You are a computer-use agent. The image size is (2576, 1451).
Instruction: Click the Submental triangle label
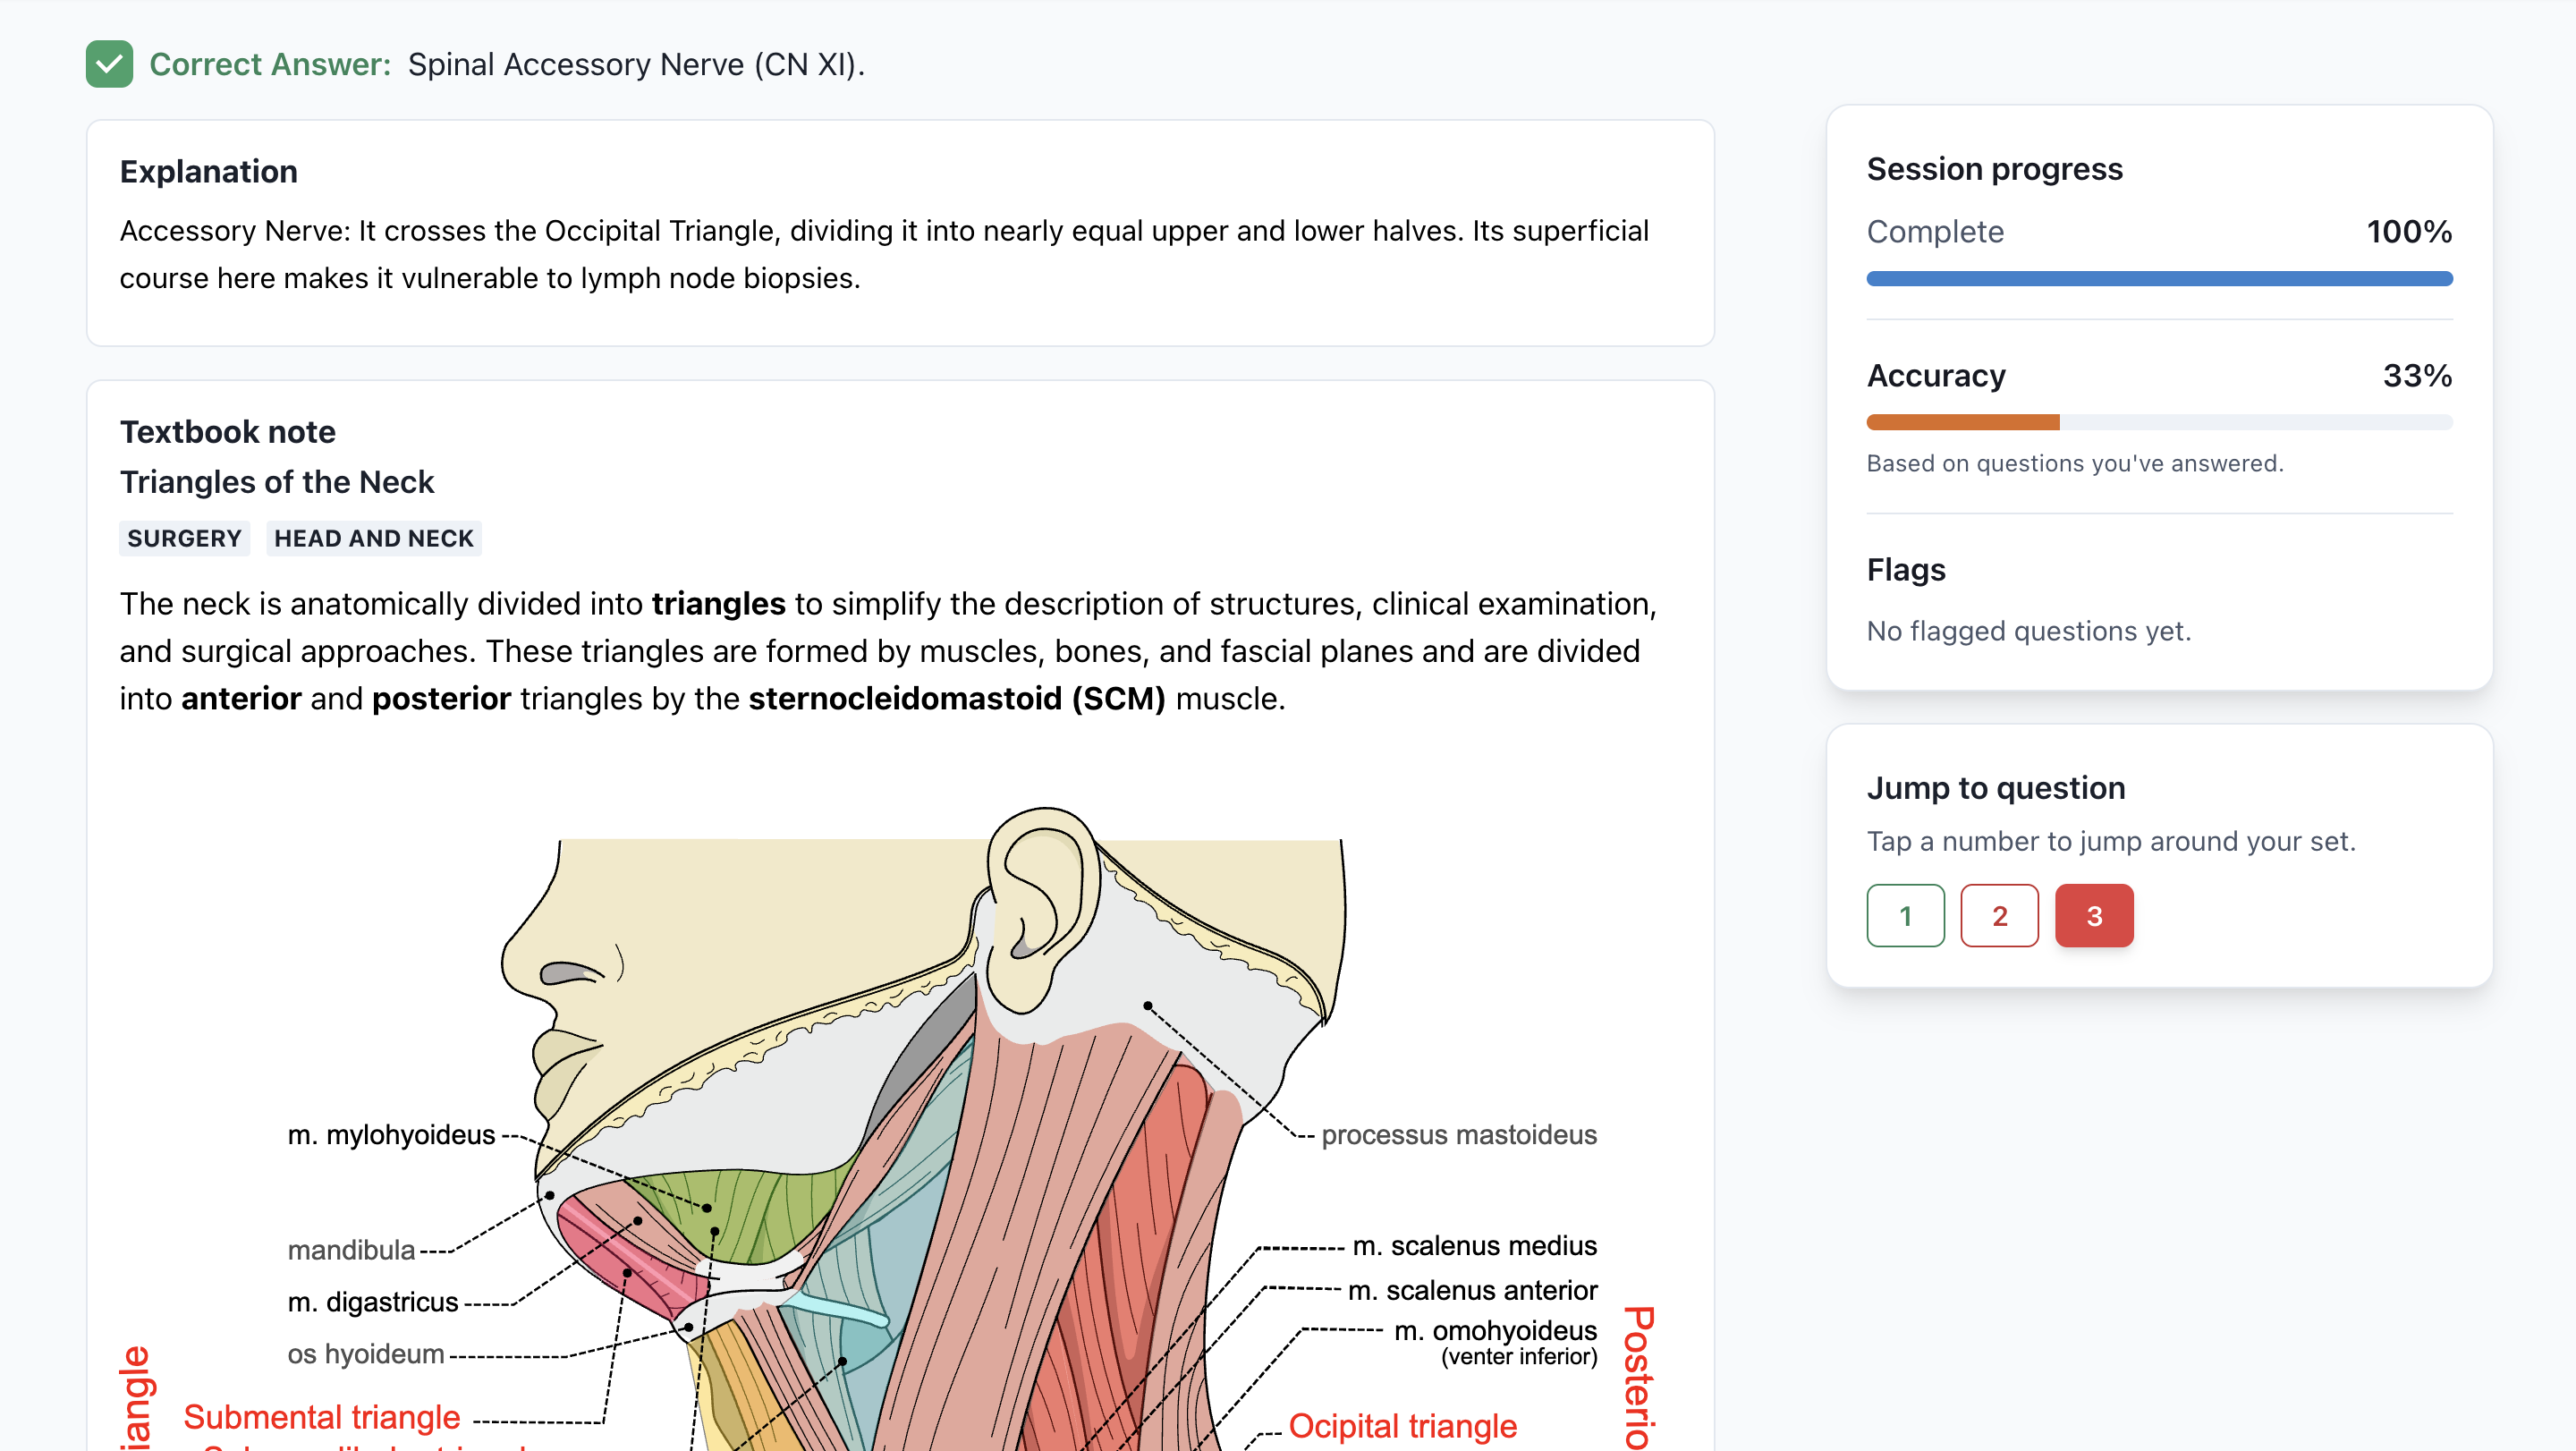click(x=322, y=1416)
